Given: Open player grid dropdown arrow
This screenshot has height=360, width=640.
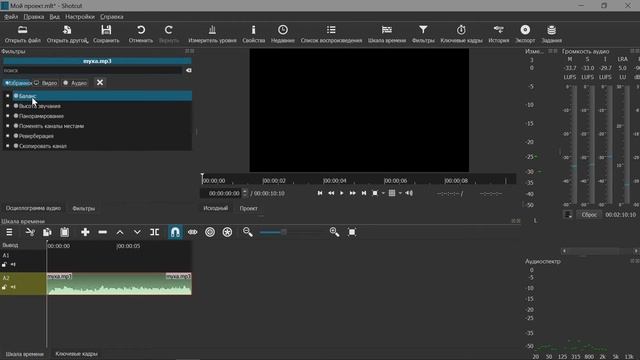Looking at the screenshot, I should point(400,193).
